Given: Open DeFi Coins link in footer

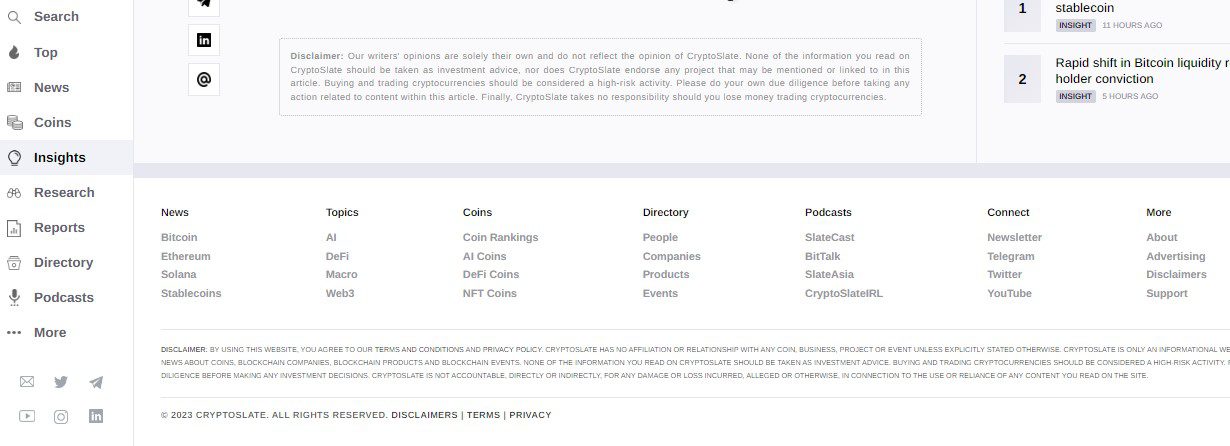Looking at the screenshot, I should click(491, 274).
